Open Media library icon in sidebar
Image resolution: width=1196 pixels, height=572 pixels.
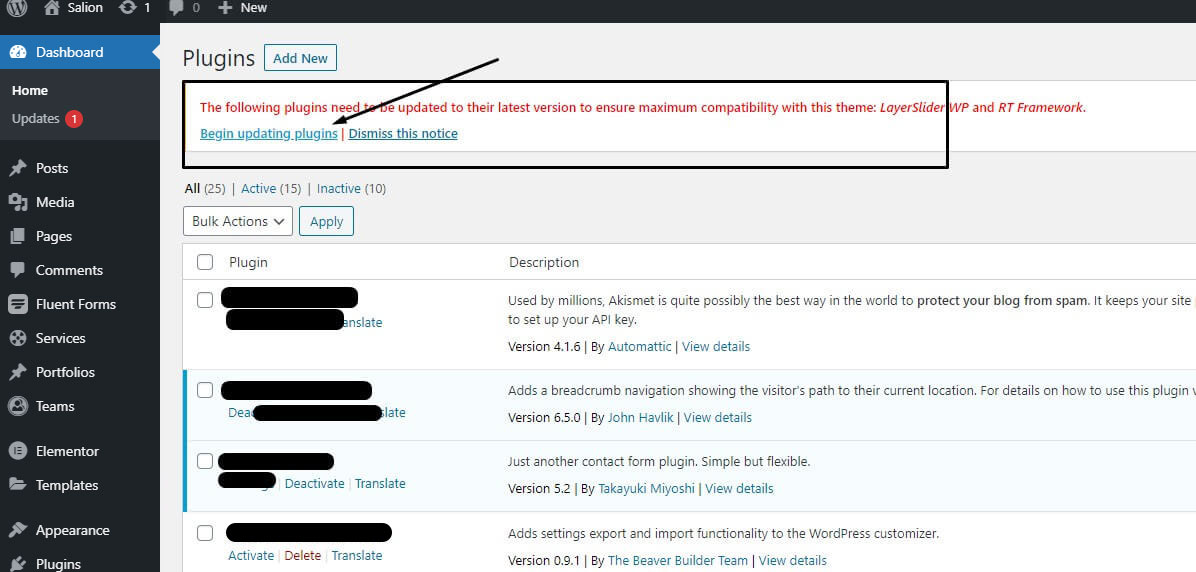coord(18,202)
